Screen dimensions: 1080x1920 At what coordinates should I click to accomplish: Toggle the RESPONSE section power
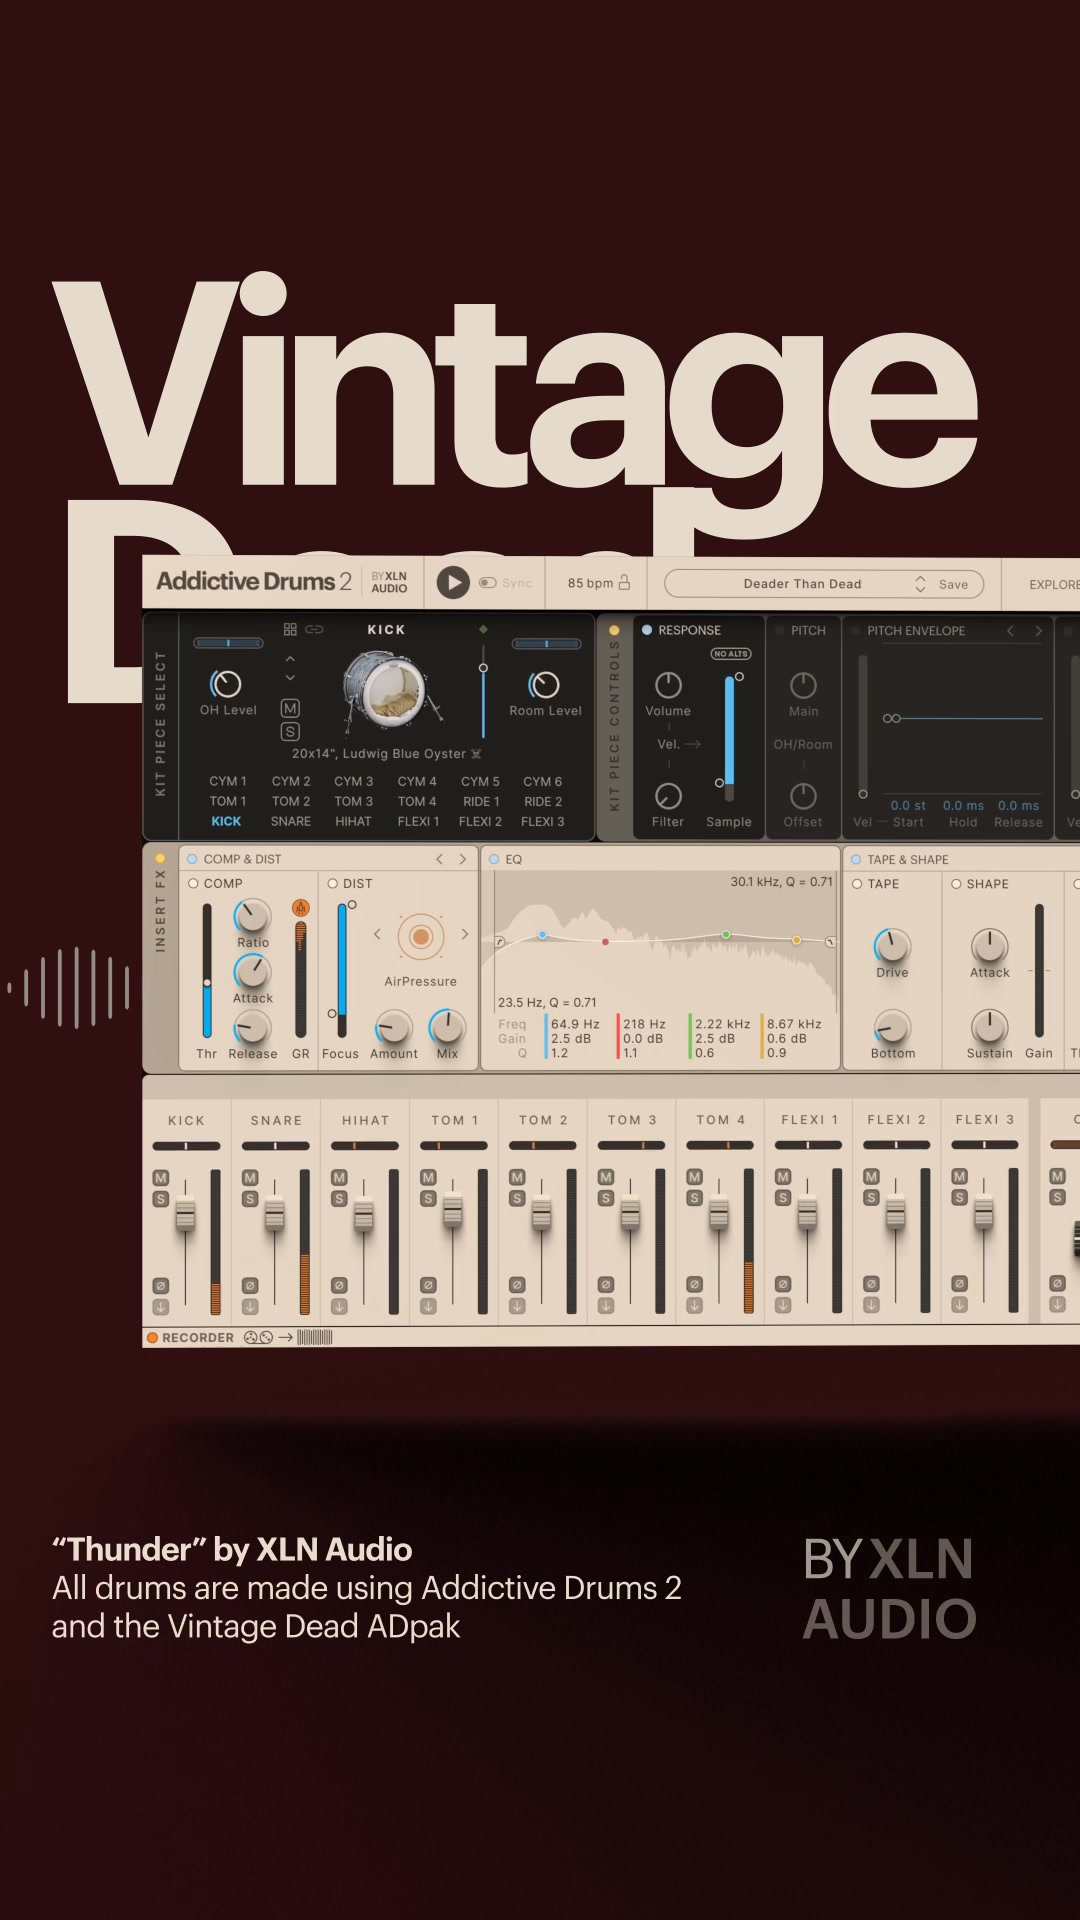pos(647,630)
